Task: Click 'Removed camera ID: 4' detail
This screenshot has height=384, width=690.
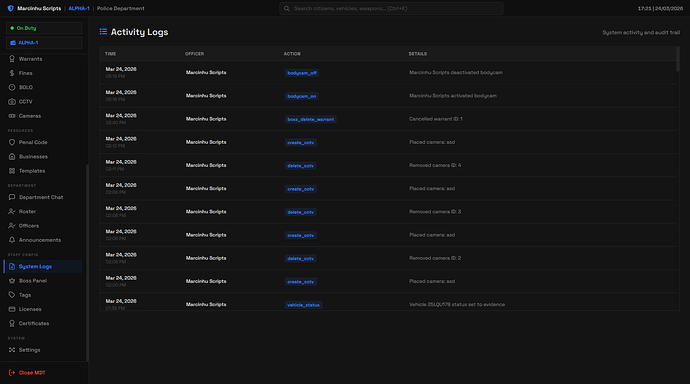Action: click(x=435, y=165)
